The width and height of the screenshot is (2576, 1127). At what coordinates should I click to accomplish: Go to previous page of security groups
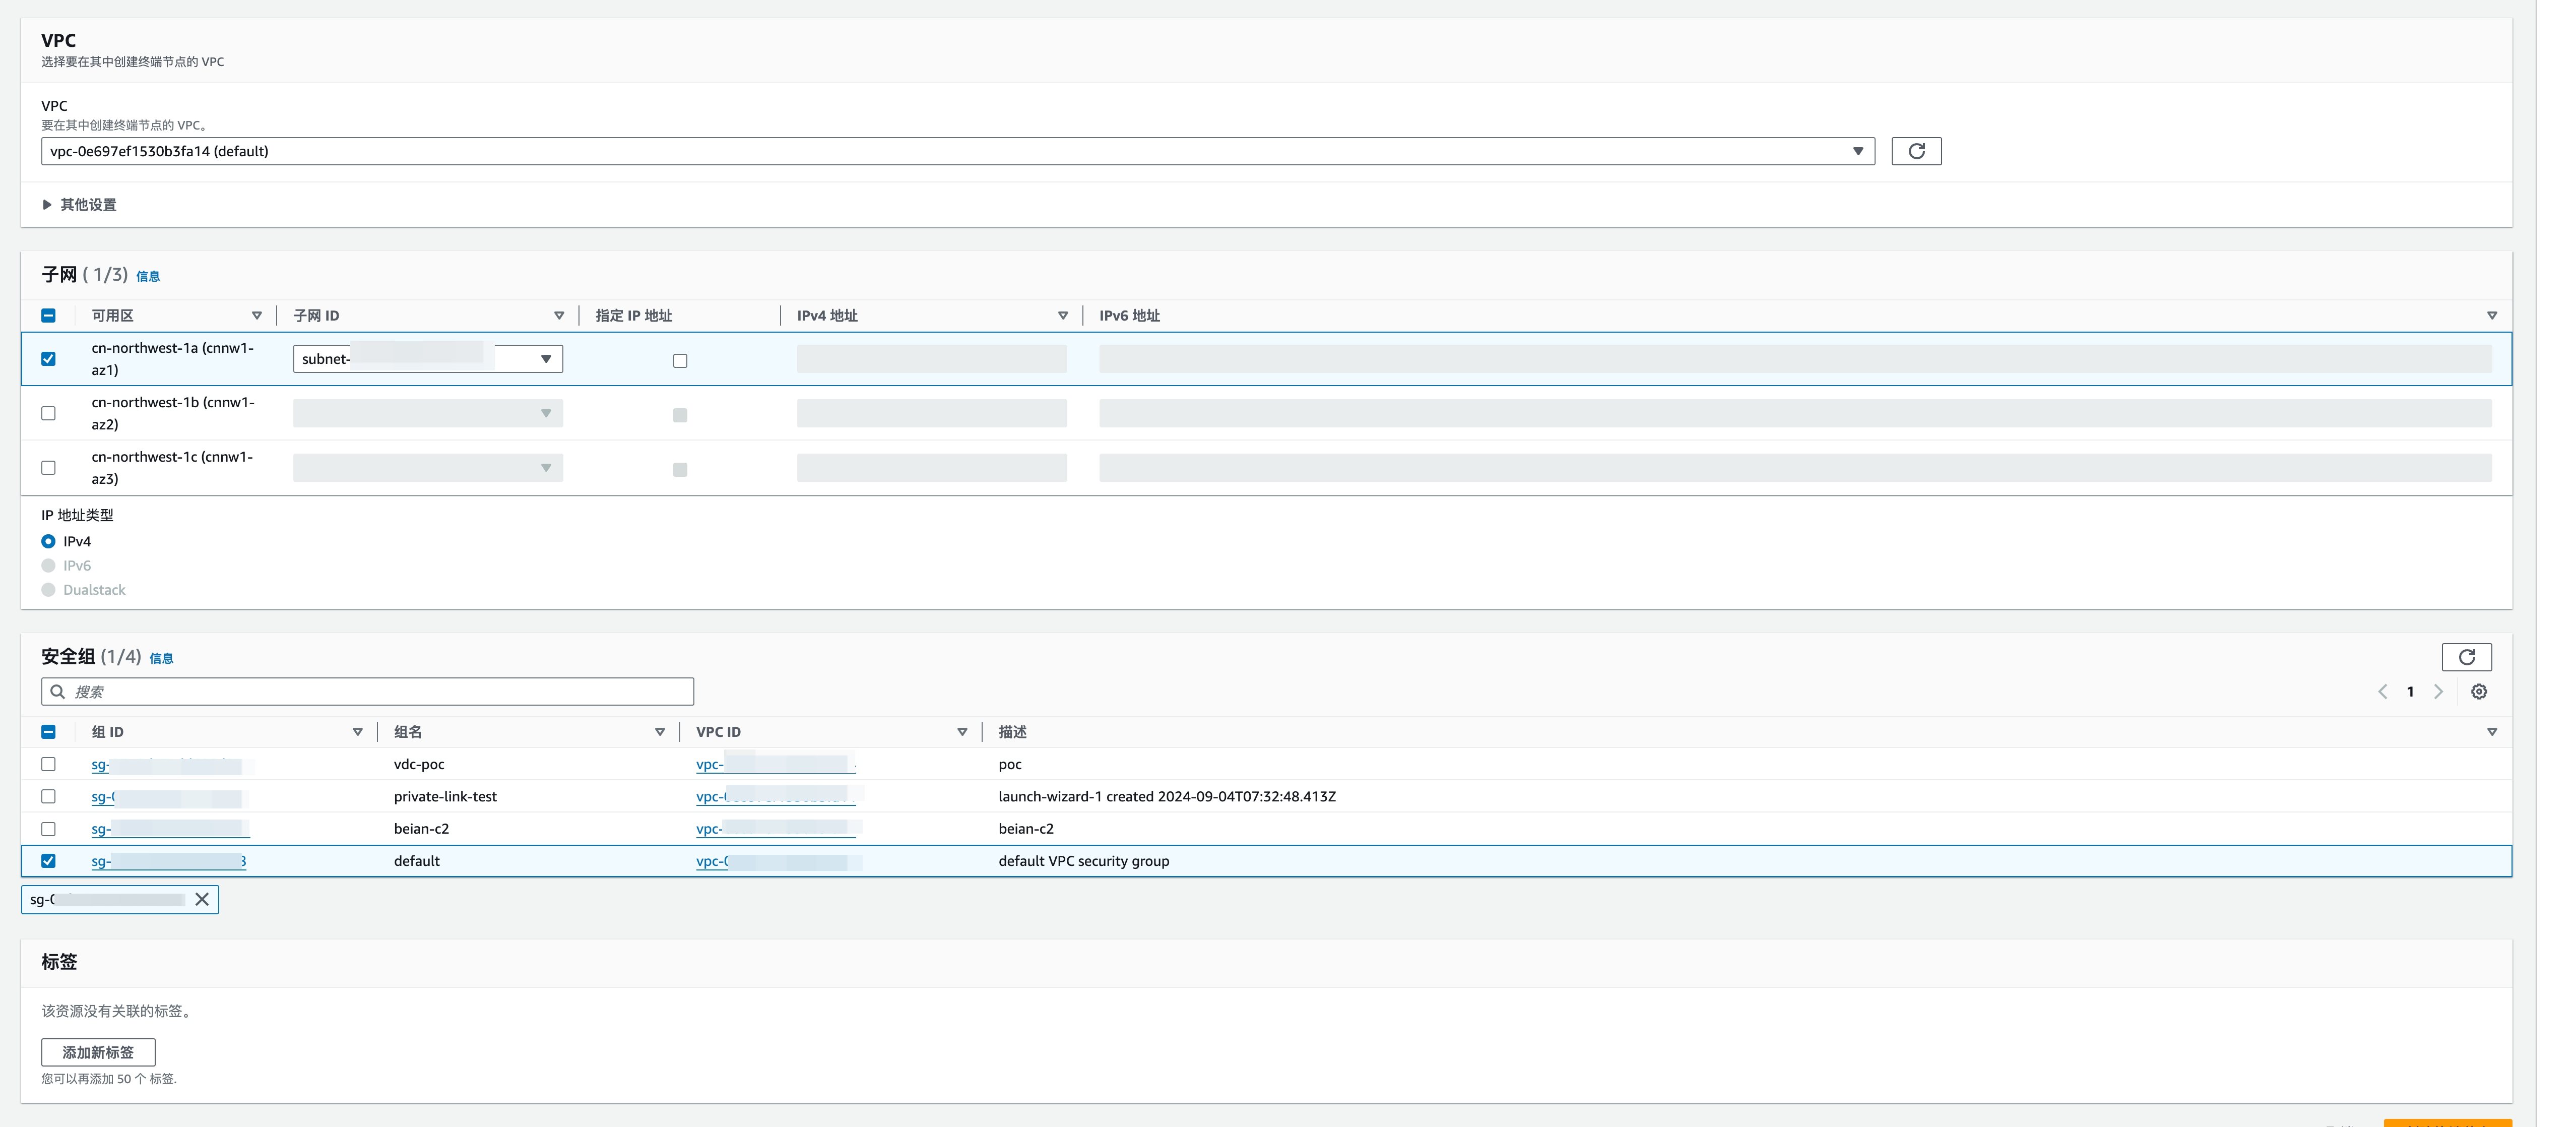coord(2382,692)
